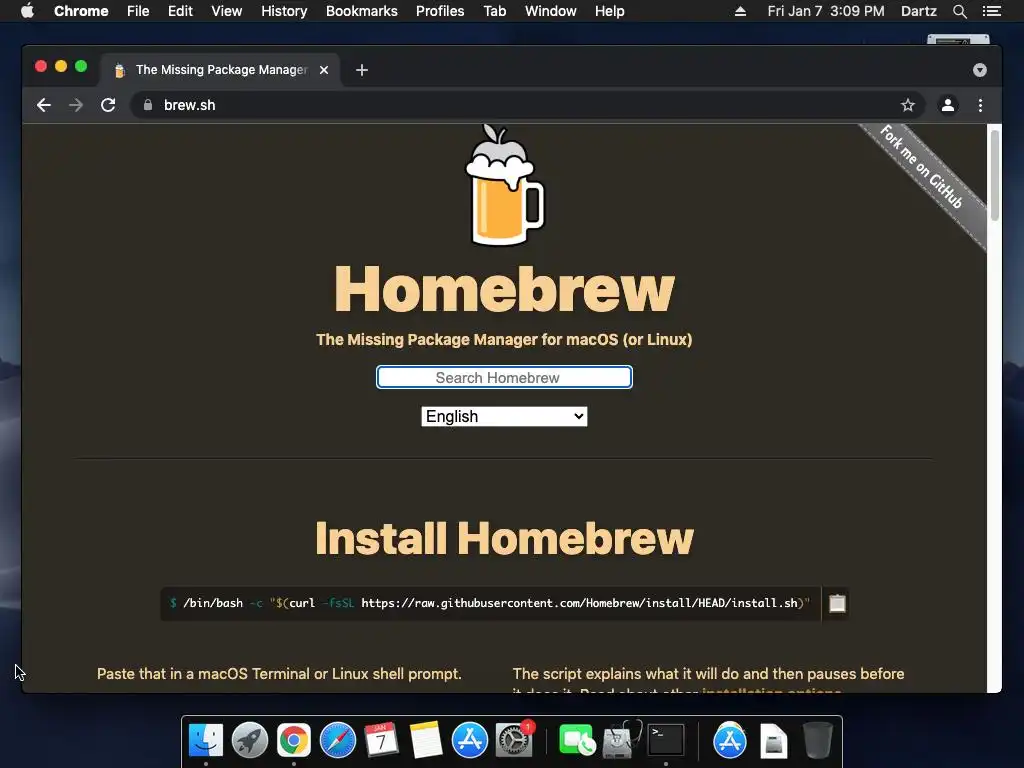Open Notes from the Dock
The image size is (1024, 768).
426,740
